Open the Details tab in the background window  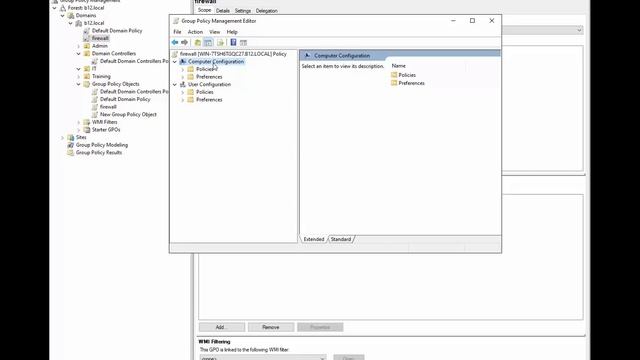223,11
